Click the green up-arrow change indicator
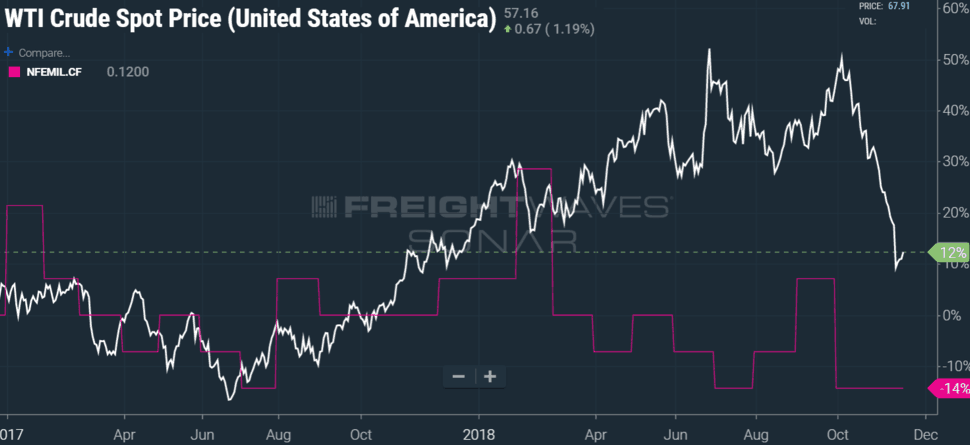This screenshot has height=445, width=970. pyautogui.click(x=507, y=29)
